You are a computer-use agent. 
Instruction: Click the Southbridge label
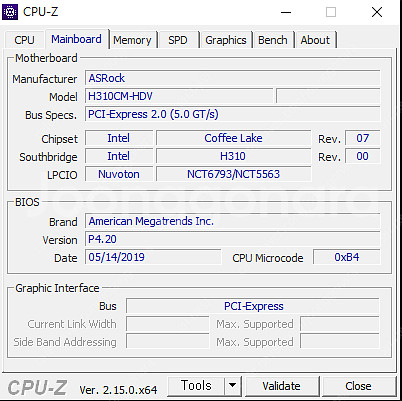point(48,157)
